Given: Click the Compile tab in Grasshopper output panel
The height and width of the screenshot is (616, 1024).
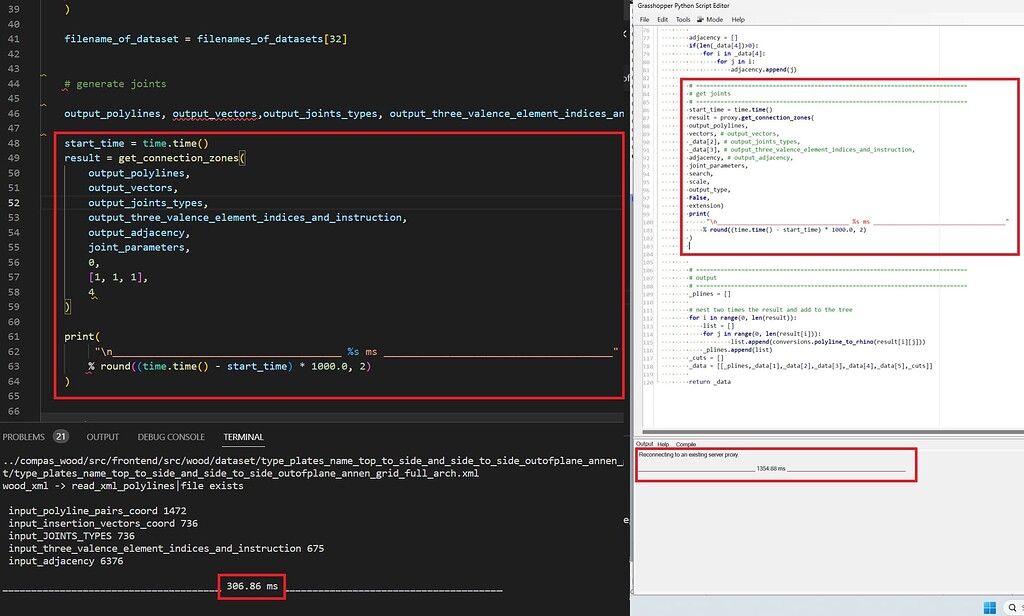Looking at the screenshot, I should [686, 444].
